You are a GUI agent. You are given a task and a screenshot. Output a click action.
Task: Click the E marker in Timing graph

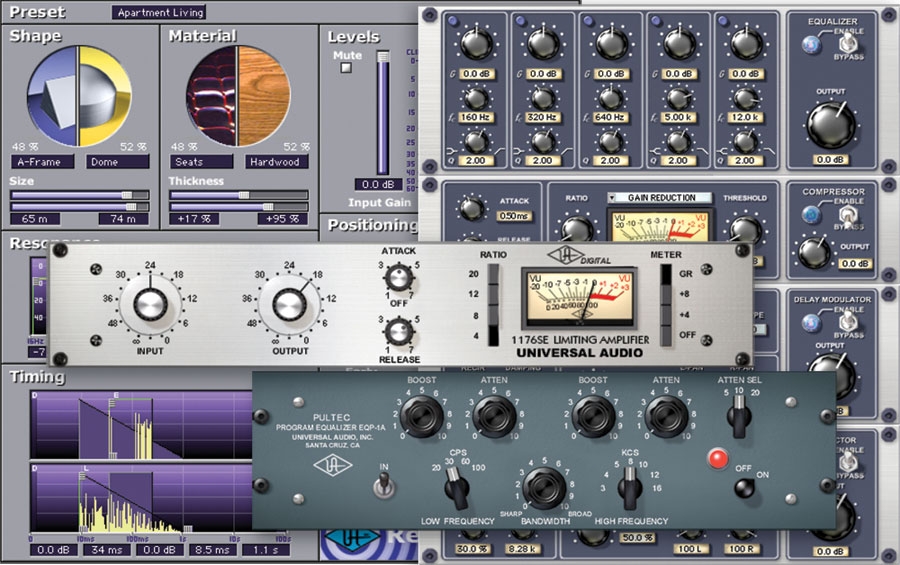pos(116,396)
